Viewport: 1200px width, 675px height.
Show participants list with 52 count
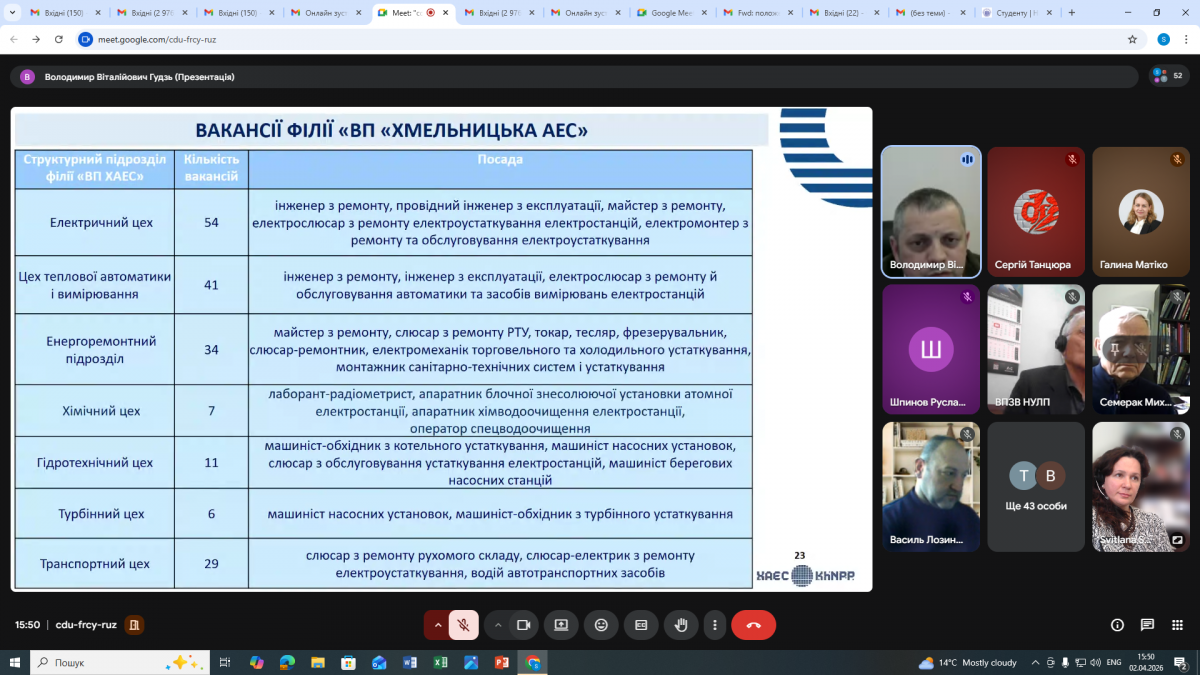point(1167,76)
